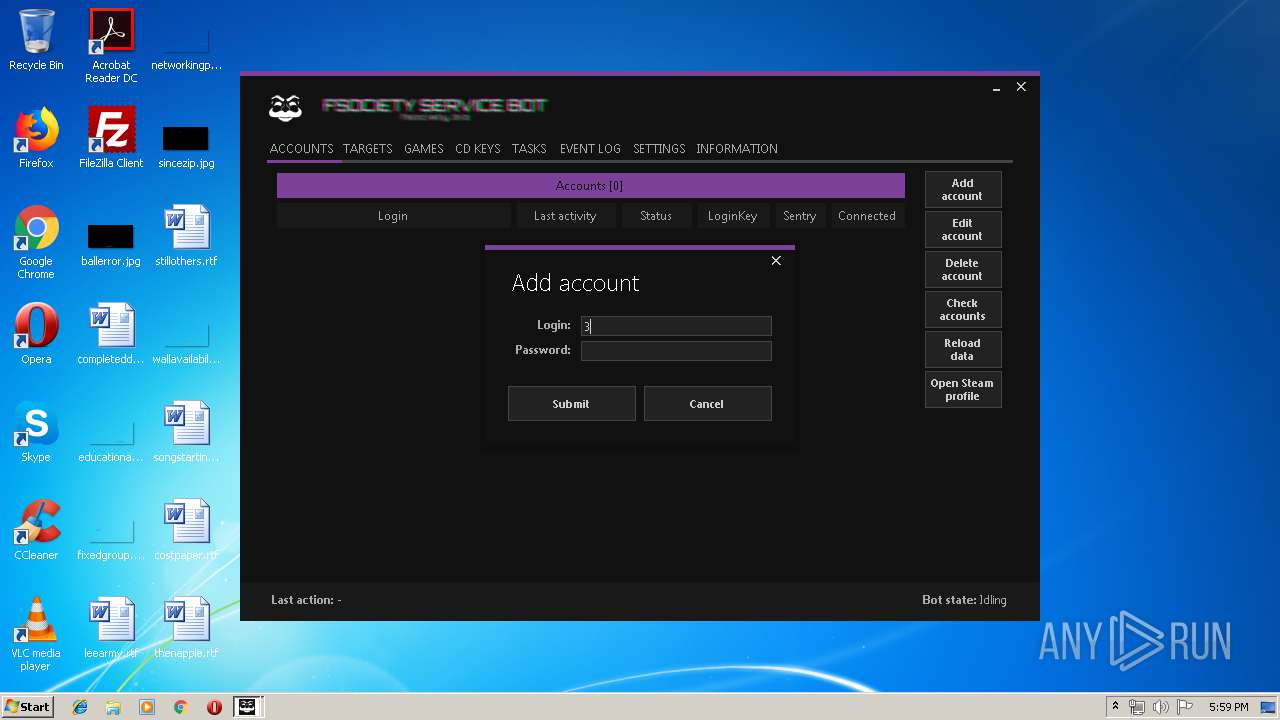Launch FileZilla Client shortcut
Viewport: 1280px width, 720px height.
coord(111,138)
